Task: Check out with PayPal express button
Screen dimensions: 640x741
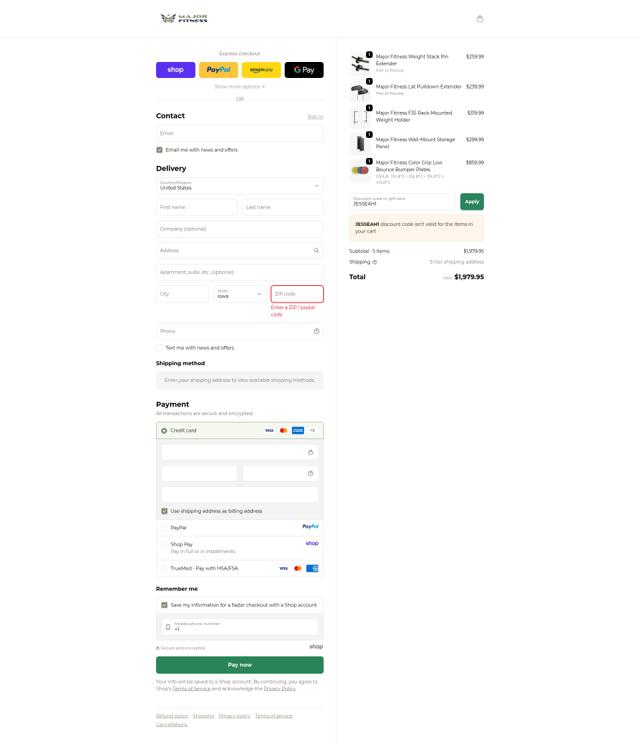Action: (x=218, y=70)
